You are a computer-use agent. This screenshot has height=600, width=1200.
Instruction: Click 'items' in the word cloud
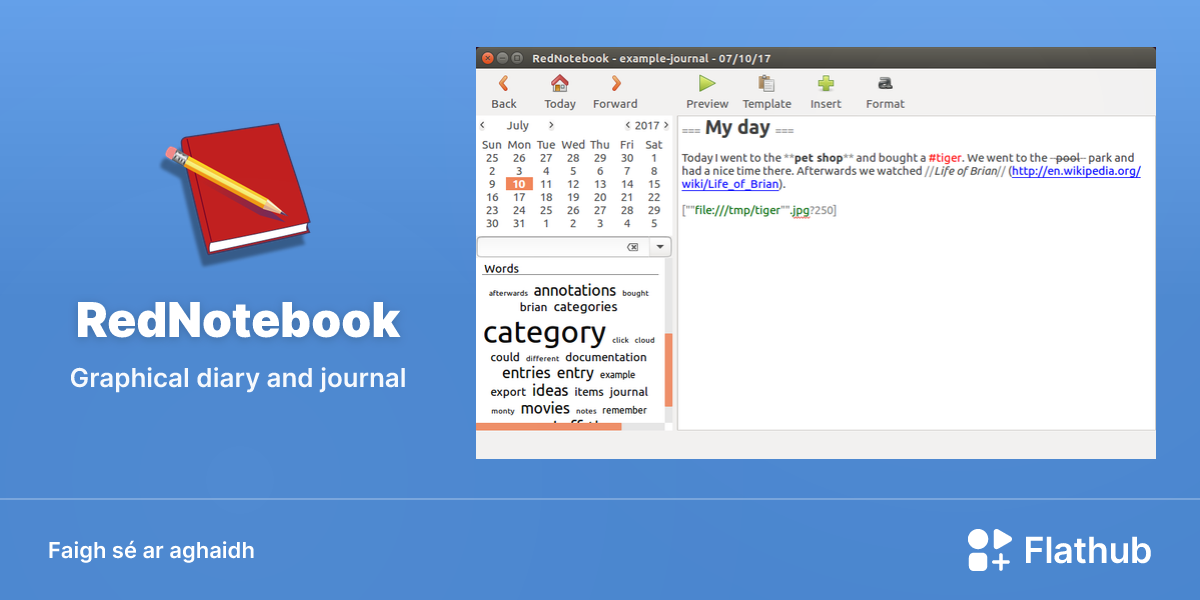(589, 392)
